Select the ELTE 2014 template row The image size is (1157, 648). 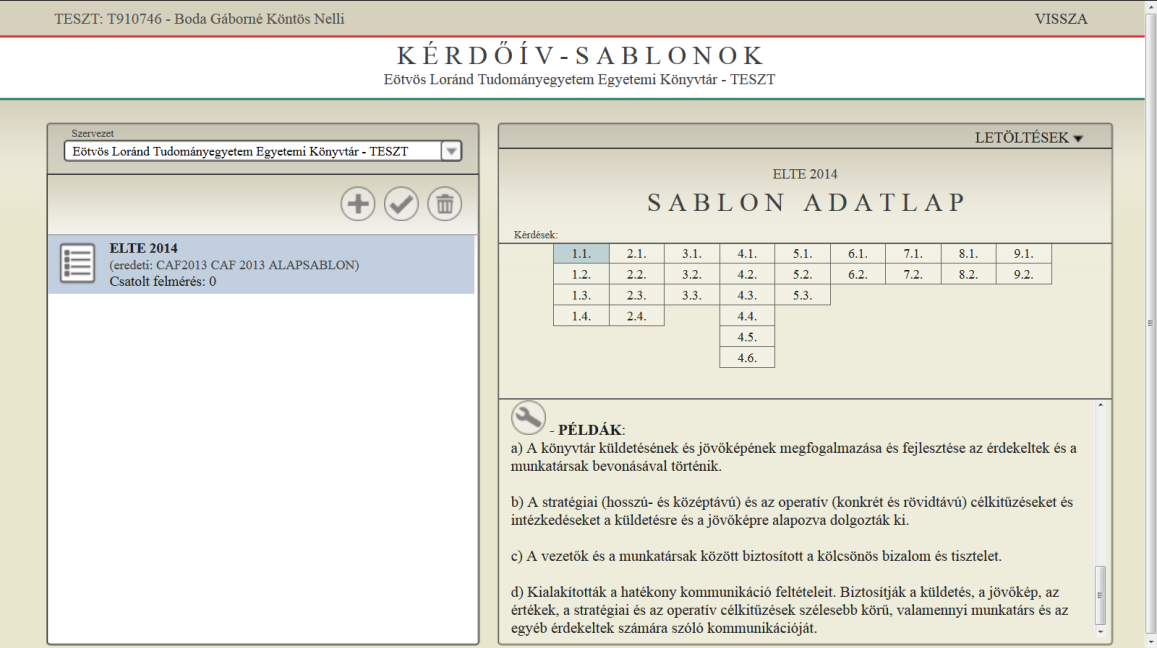[261, 264]
